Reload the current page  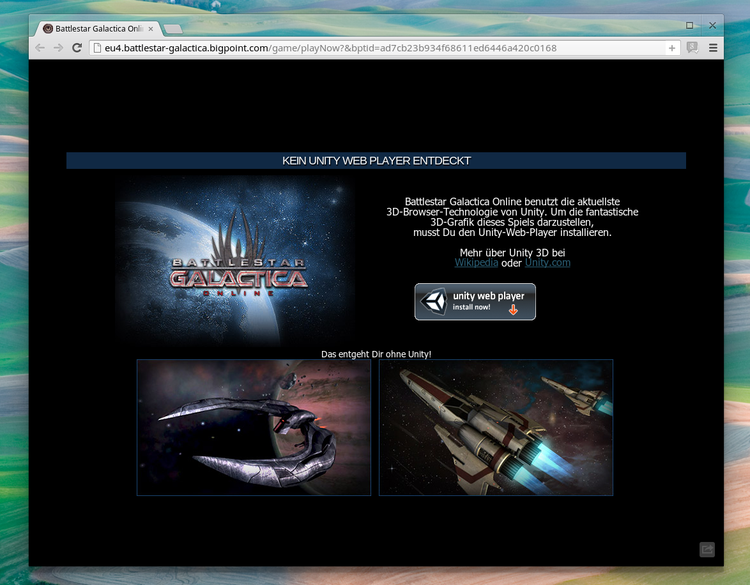[77, 48]
